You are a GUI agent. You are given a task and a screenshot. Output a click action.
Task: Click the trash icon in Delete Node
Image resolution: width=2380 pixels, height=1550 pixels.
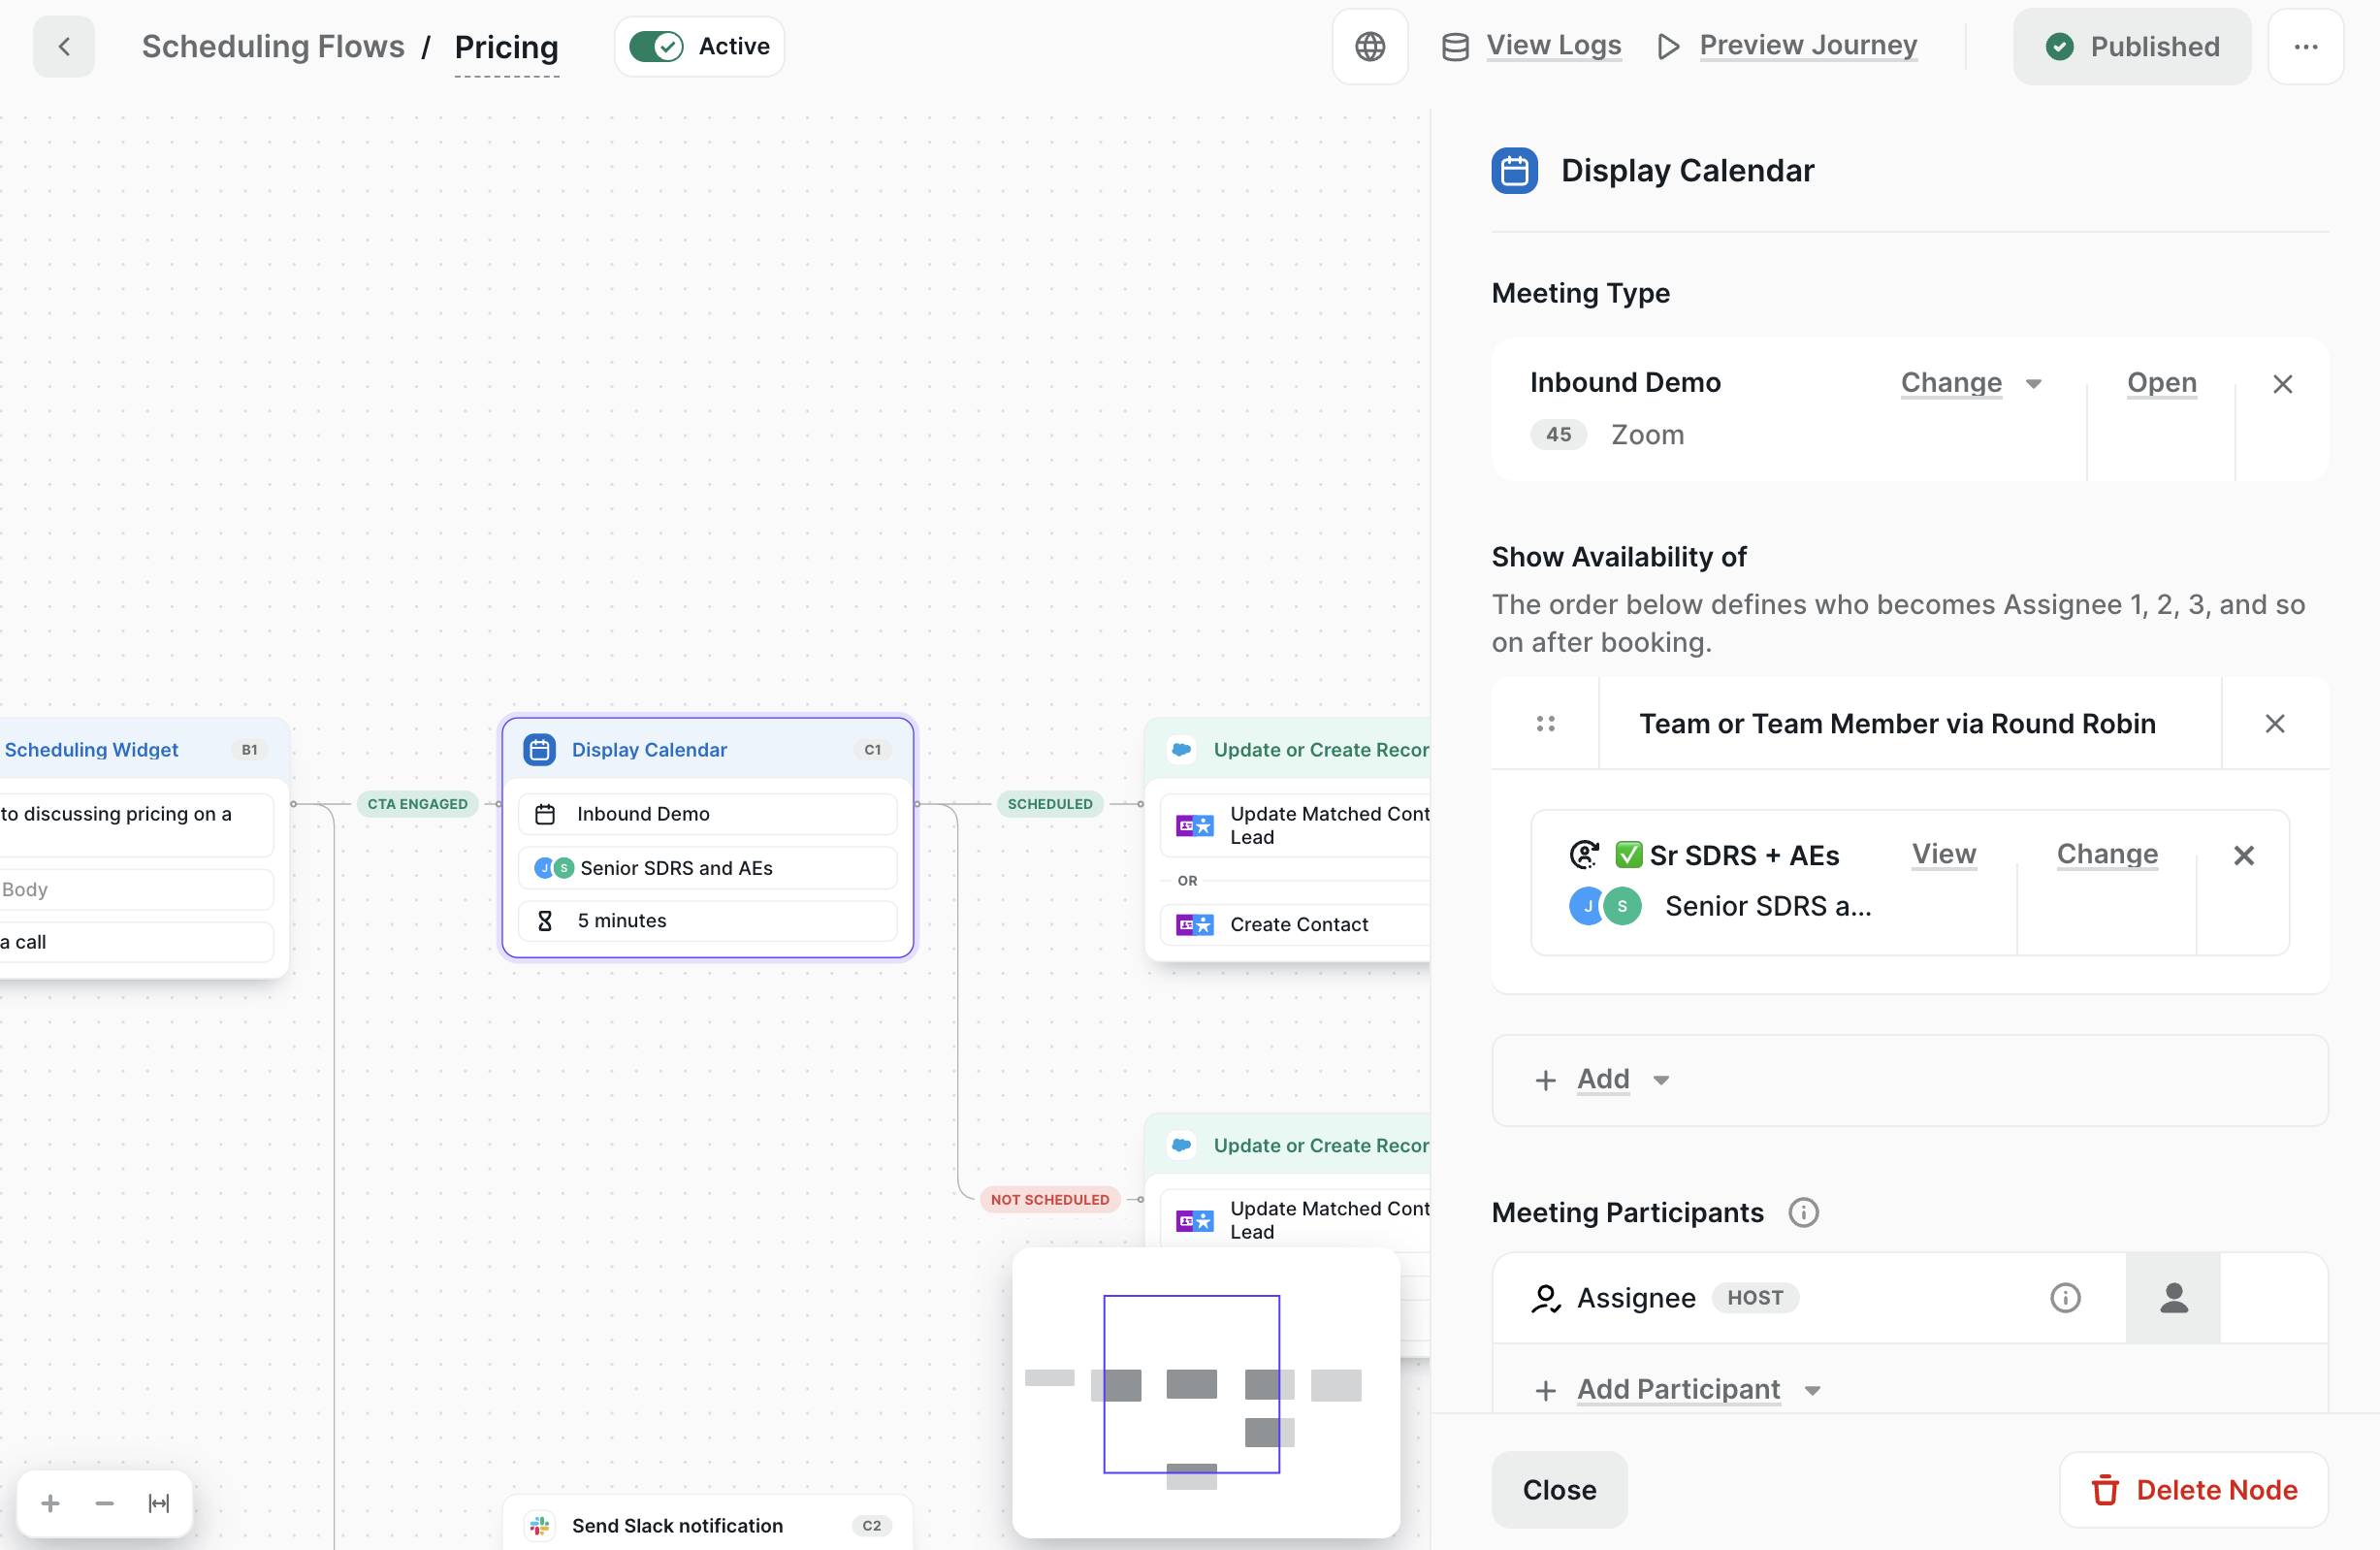click(2105, 1491)
